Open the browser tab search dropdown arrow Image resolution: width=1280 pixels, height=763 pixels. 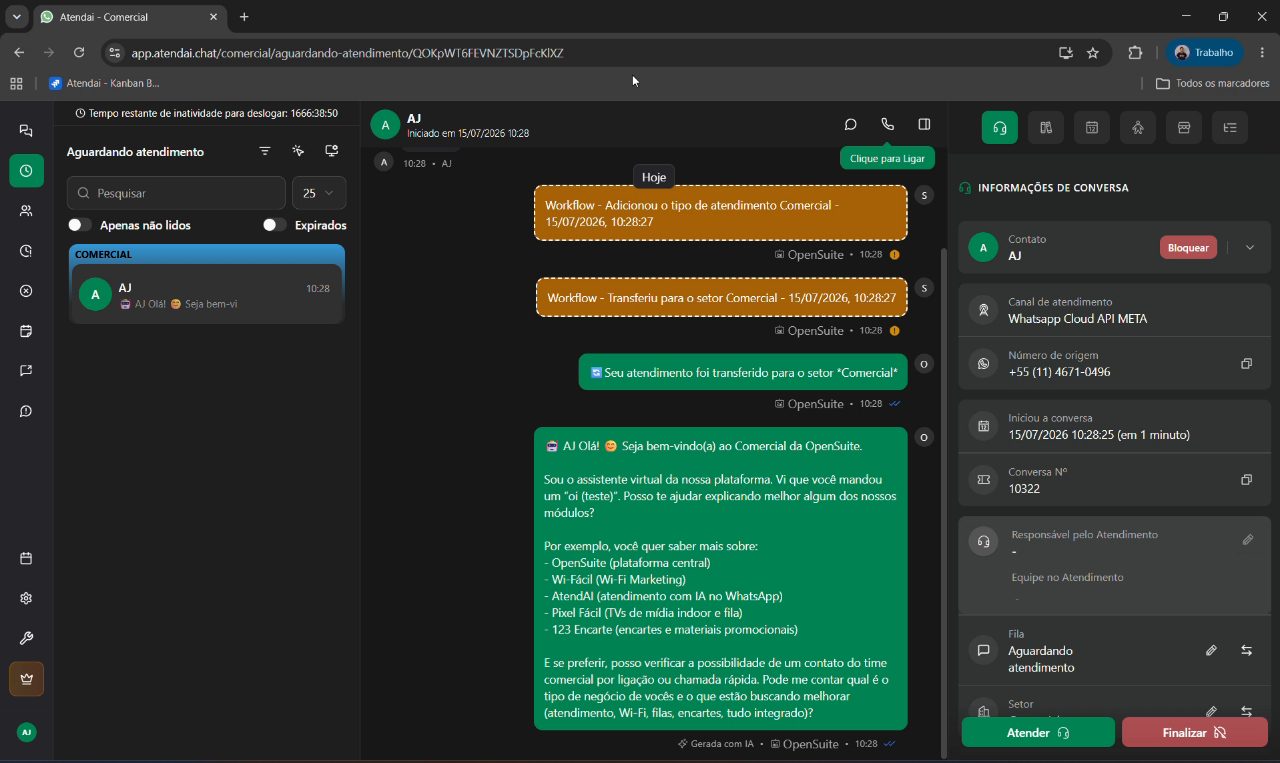point(17,17)
